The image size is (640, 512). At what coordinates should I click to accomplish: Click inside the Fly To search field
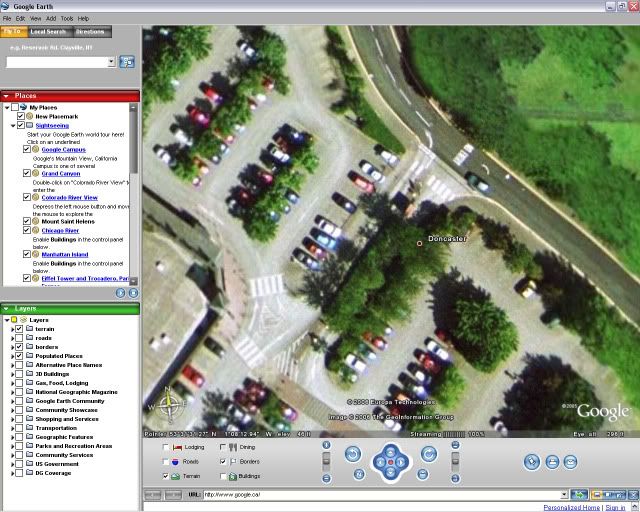(57, 62)
